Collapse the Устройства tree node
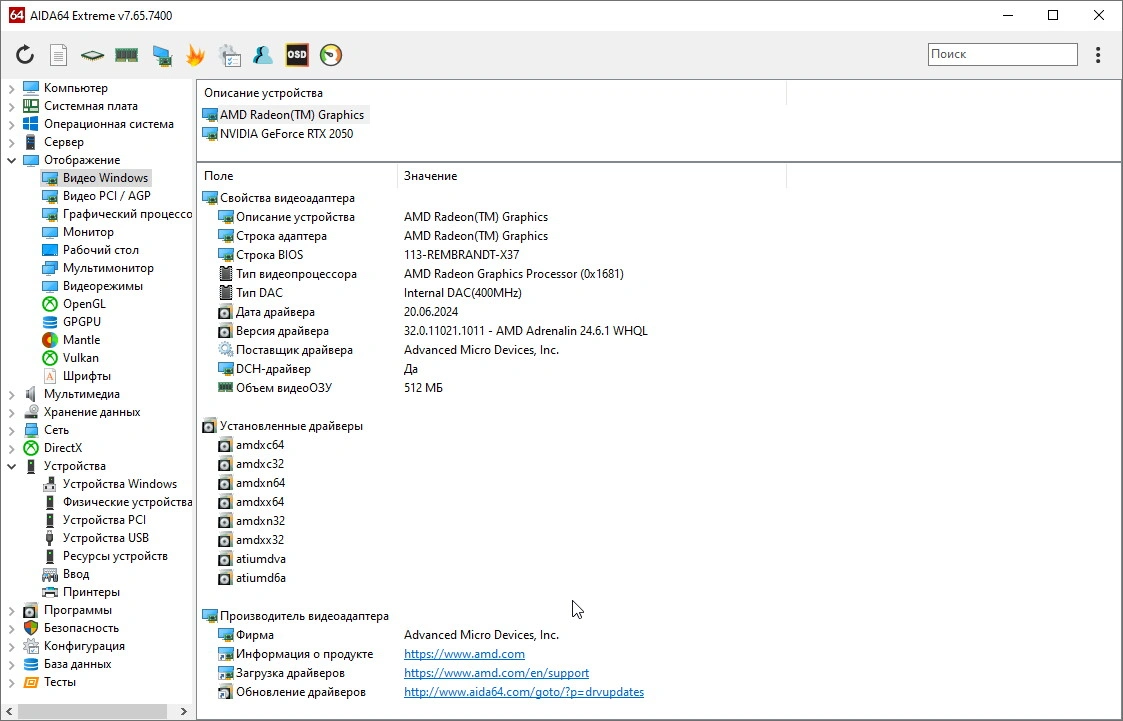 click(x=11, y=465)
